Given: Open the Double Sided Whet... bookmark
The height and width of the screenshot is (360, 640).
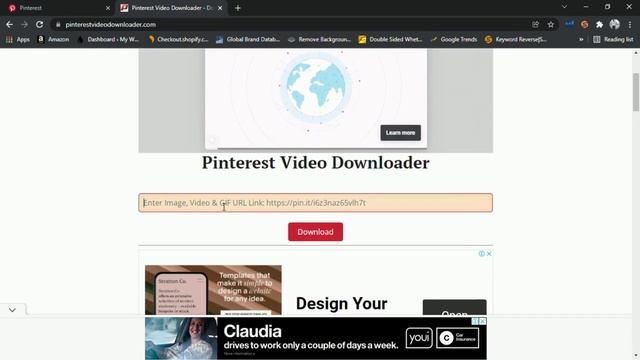Looking at the screenshot, I should point(390,40).
